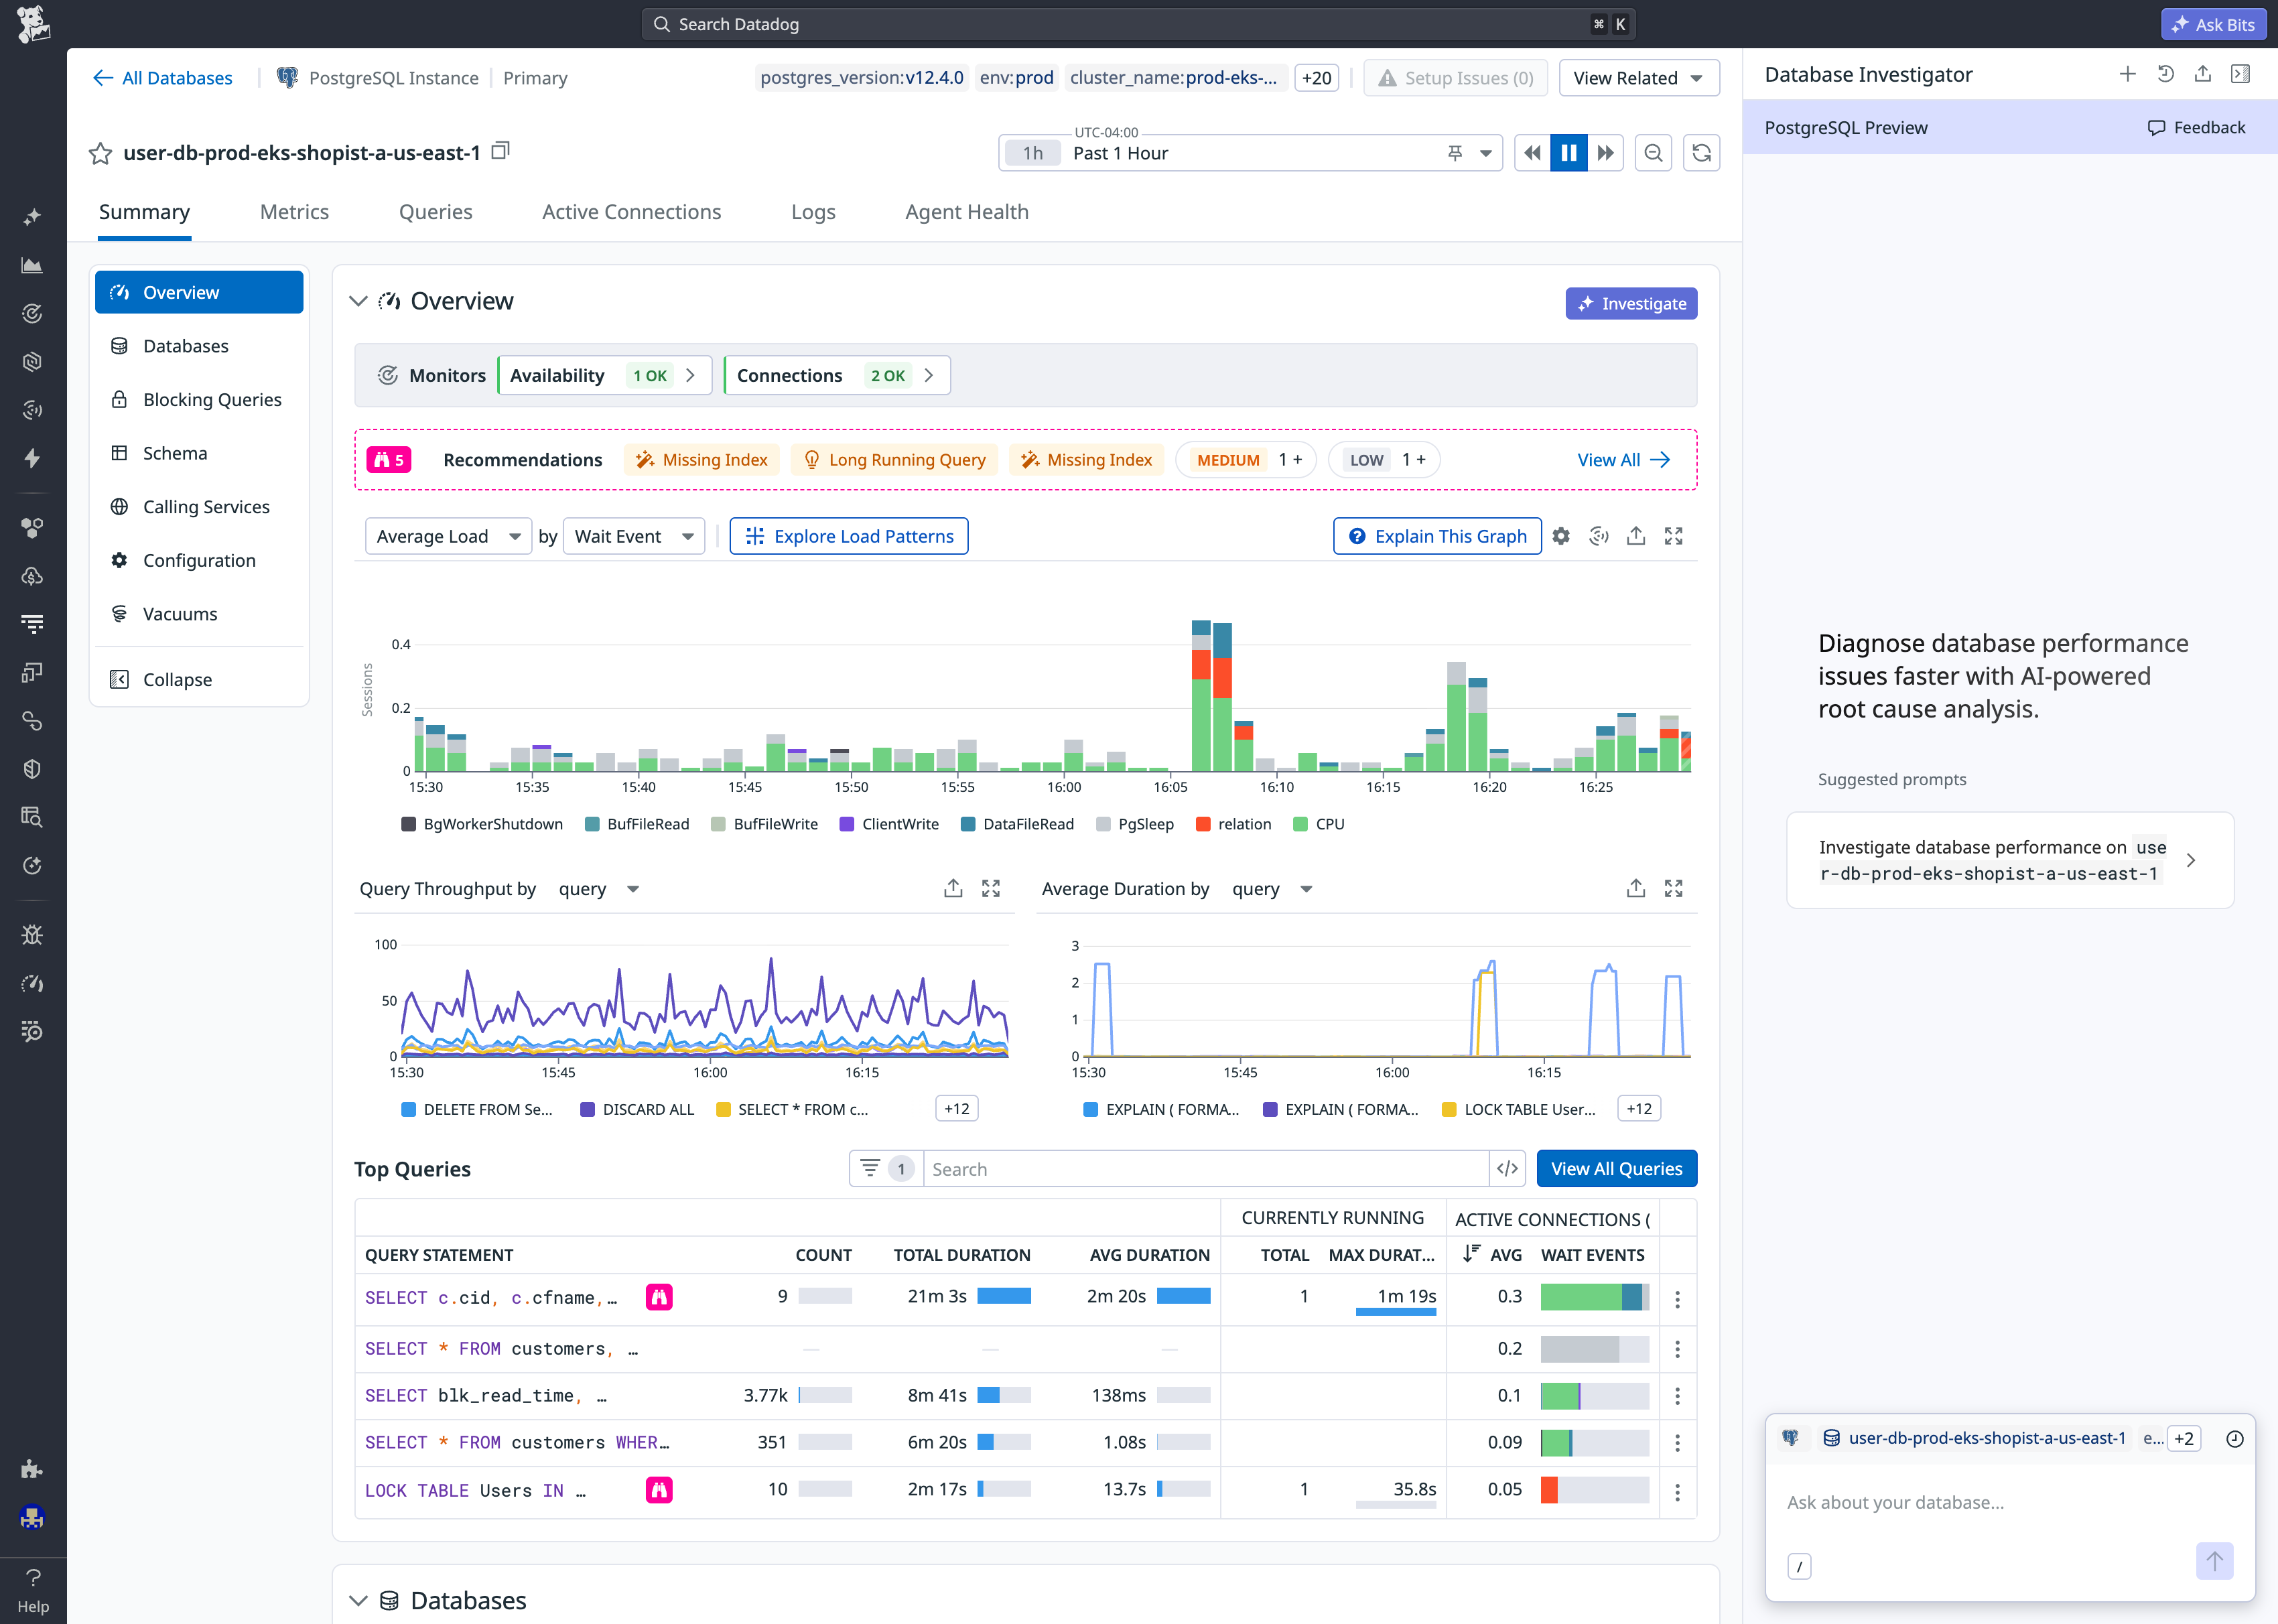This screenshot has width=2278, height=1624.
Task: Expand the Average Load graph to fullscreen
Action: click(x=1674, y=536)
